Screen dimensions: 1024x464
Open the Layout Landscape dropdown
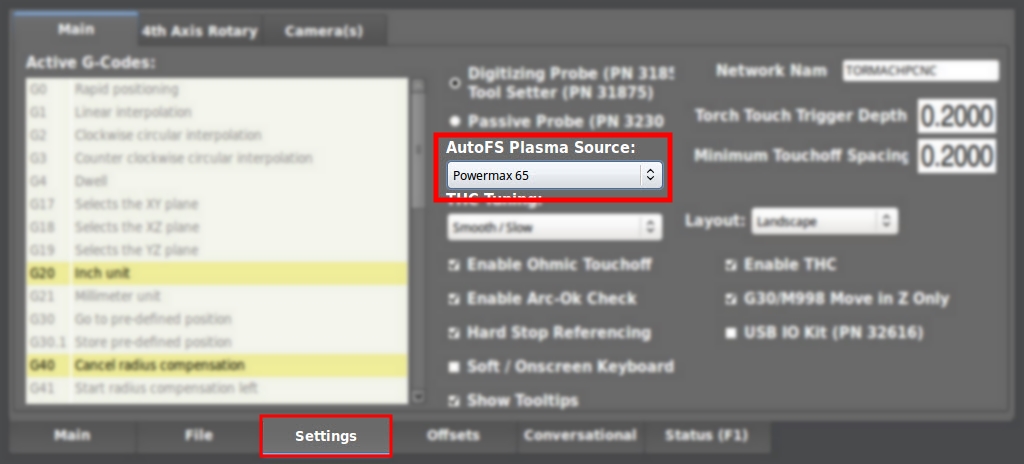823,221
